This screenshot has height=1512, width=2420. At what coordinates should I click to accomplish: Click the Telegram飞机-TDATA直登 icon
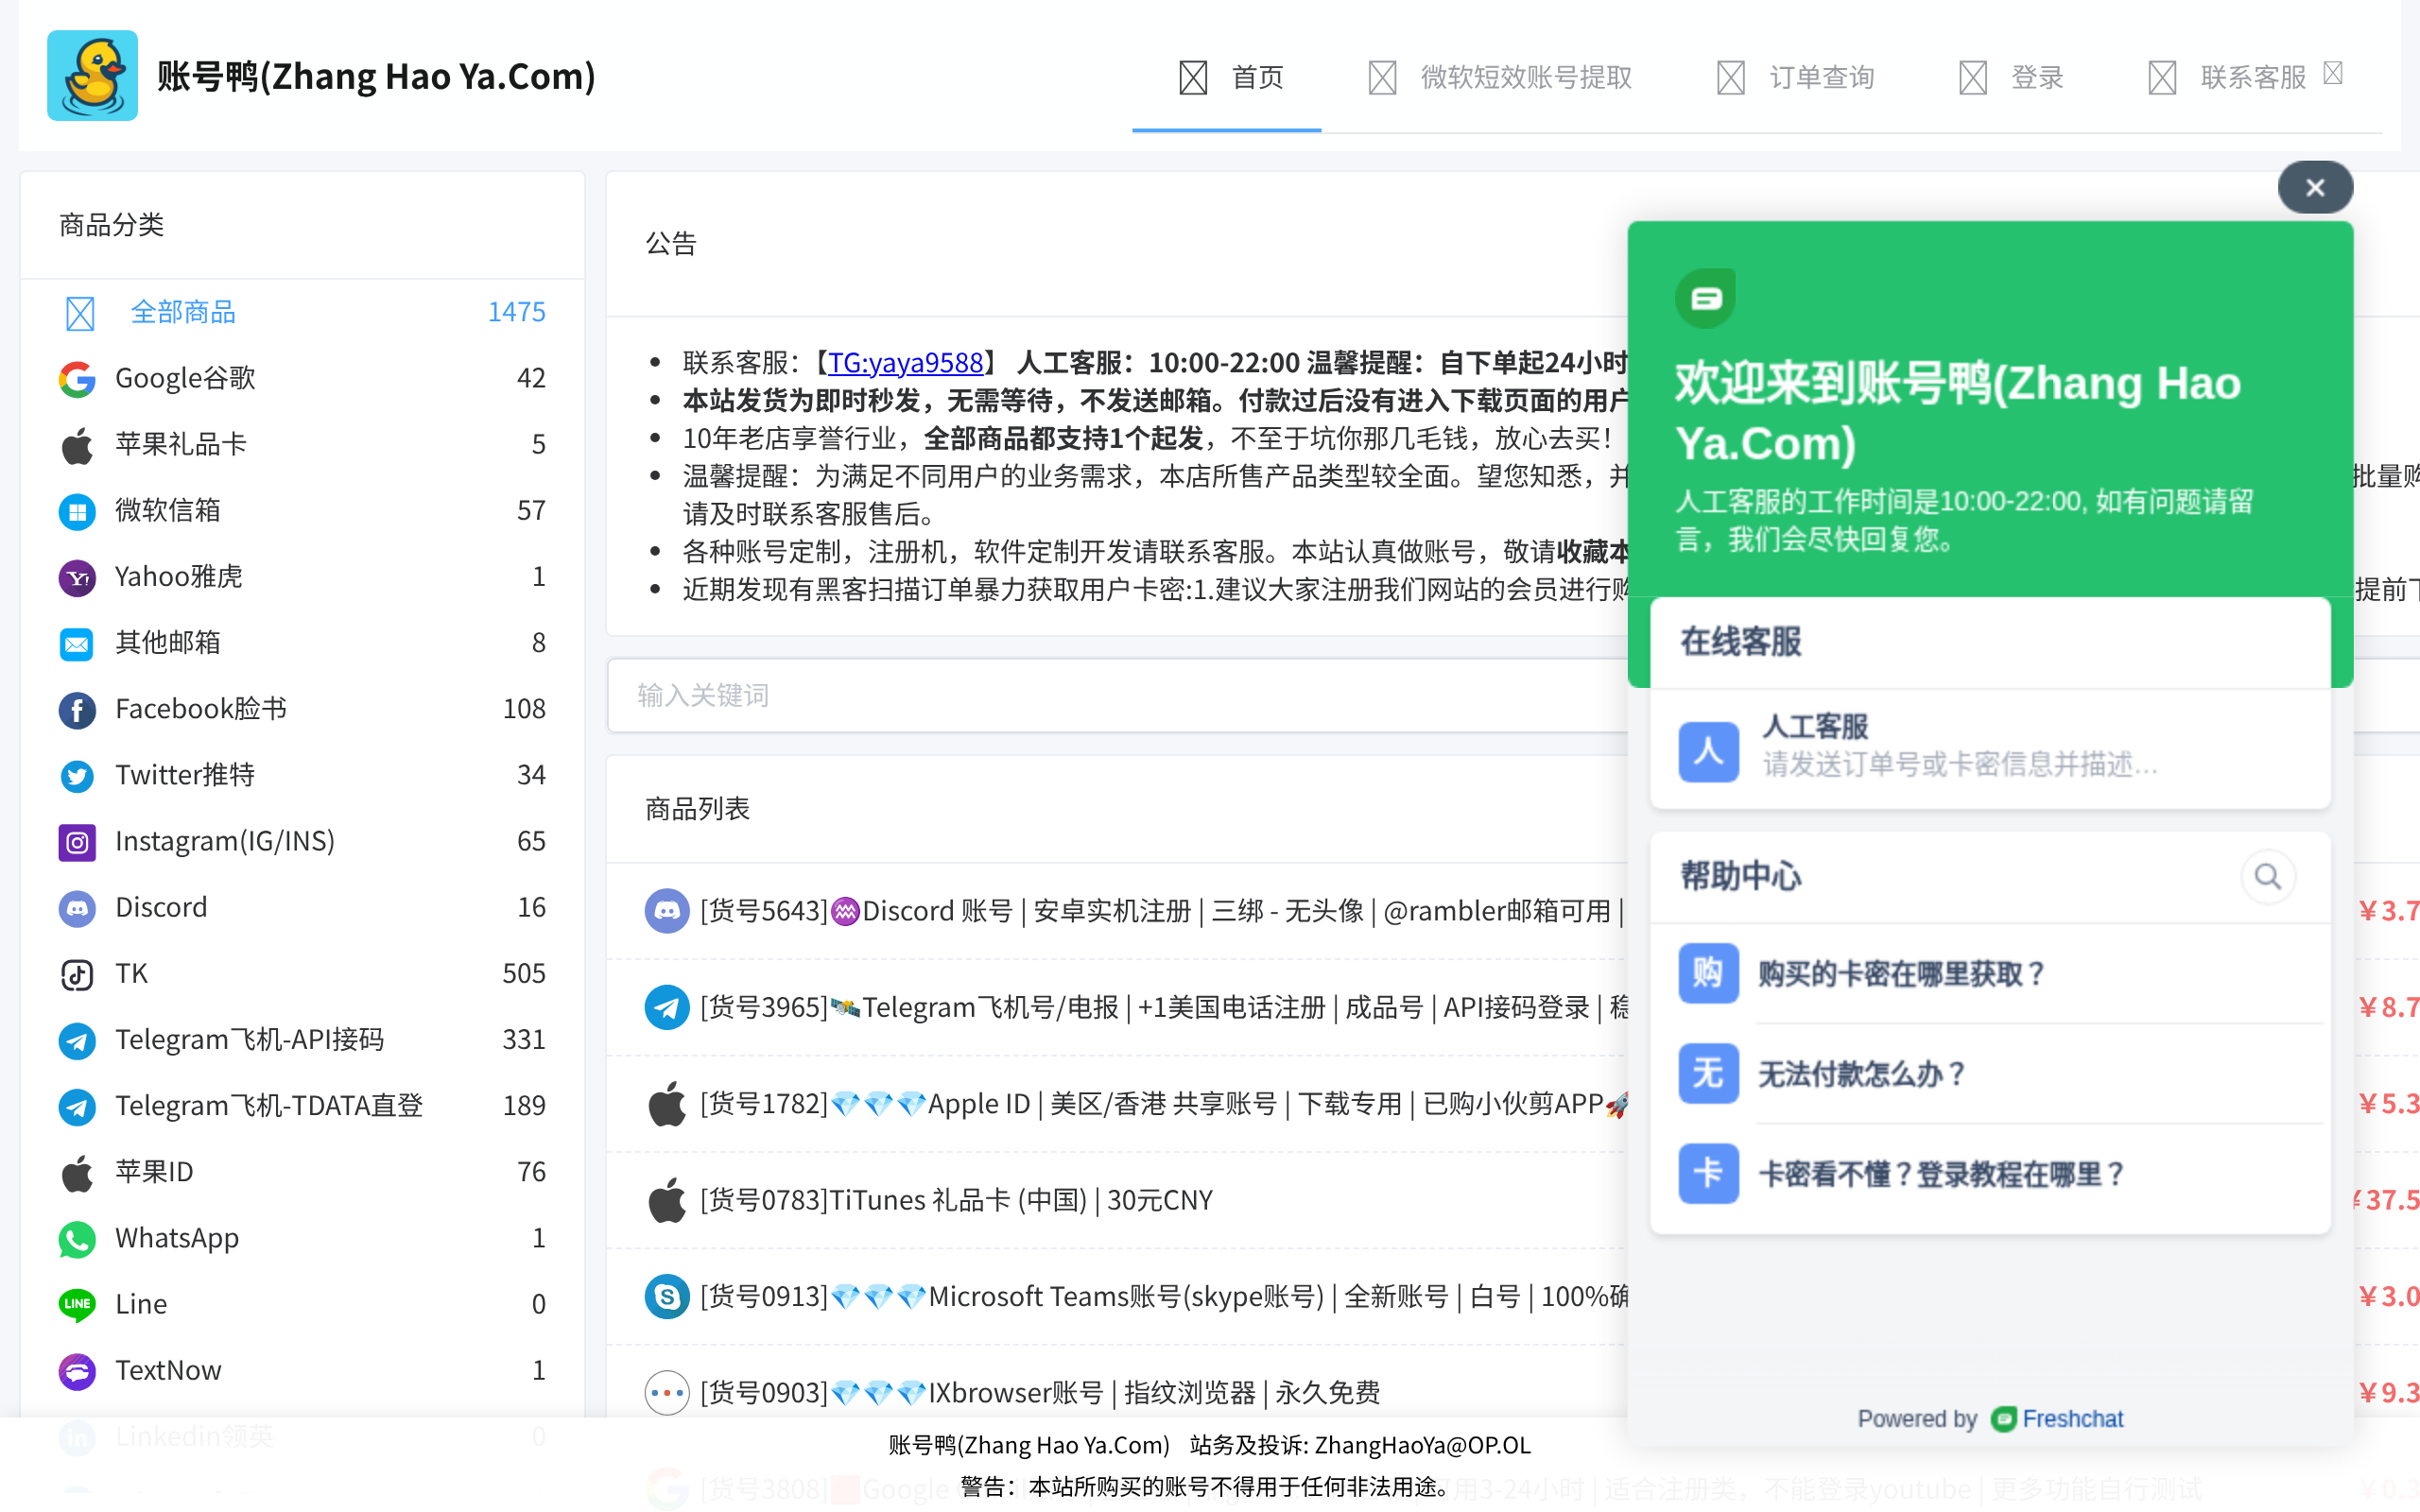click(77, 1106)
